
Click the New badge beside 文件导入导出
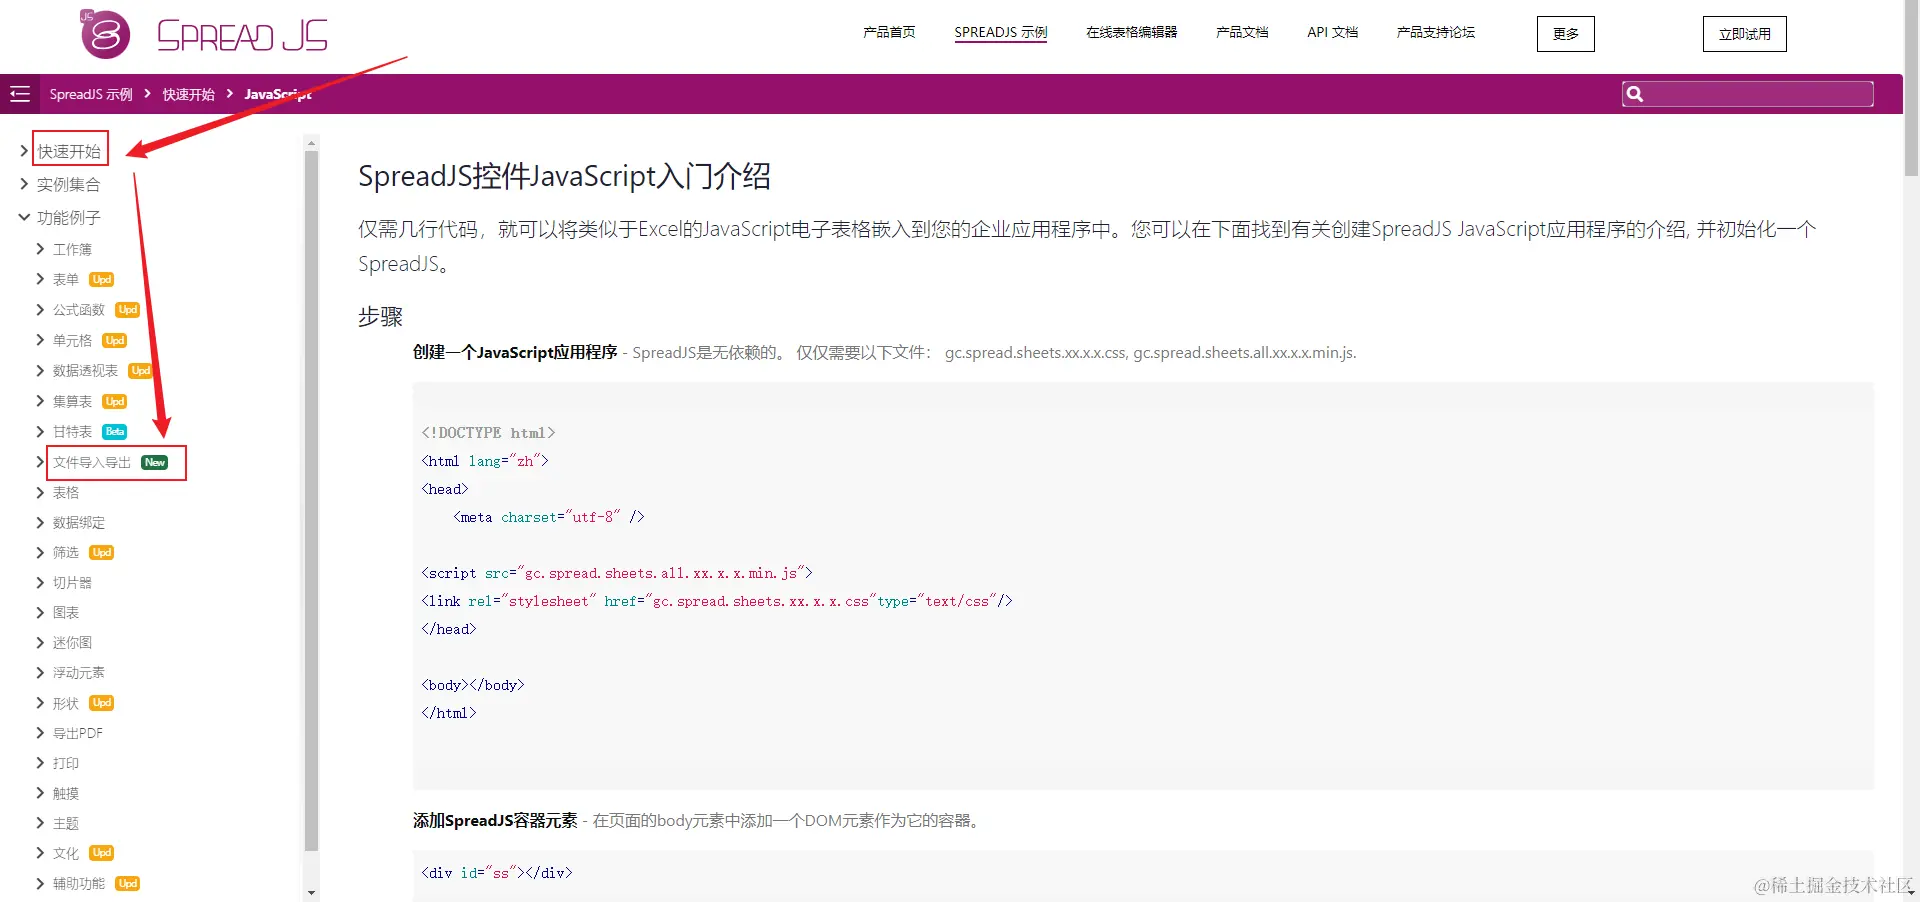(x=155, y=462)
